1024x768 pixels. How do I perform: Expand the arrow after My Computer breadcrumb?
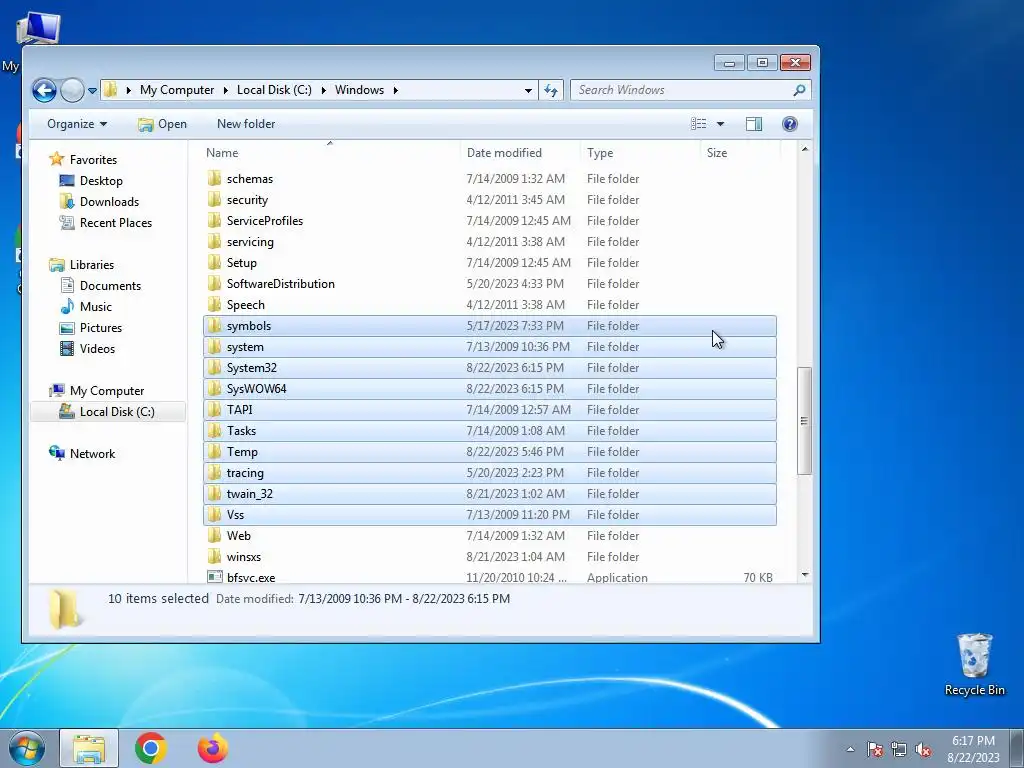coord(225,90)
